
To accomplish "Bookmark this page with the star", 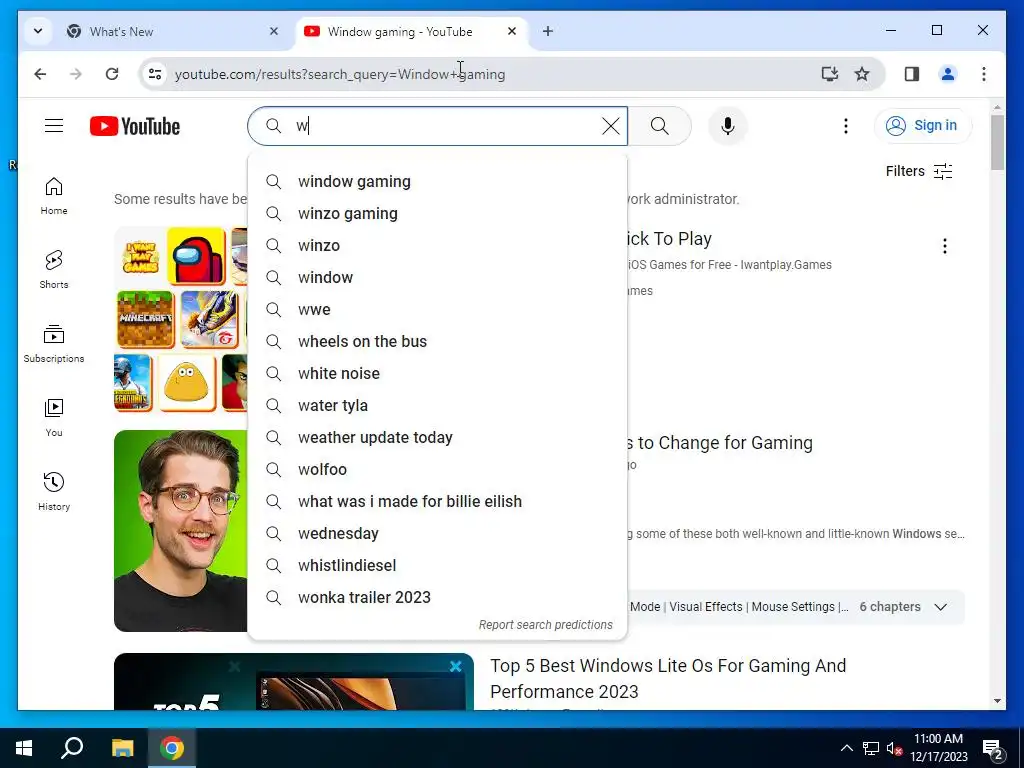I will [x=862, y=74].
